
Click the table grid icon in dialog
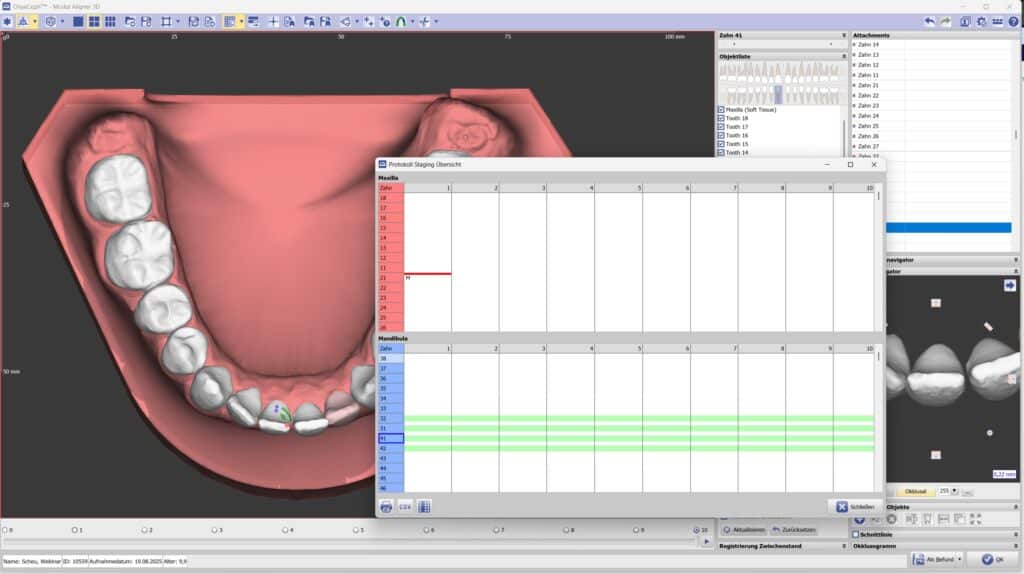pos(424,507)
